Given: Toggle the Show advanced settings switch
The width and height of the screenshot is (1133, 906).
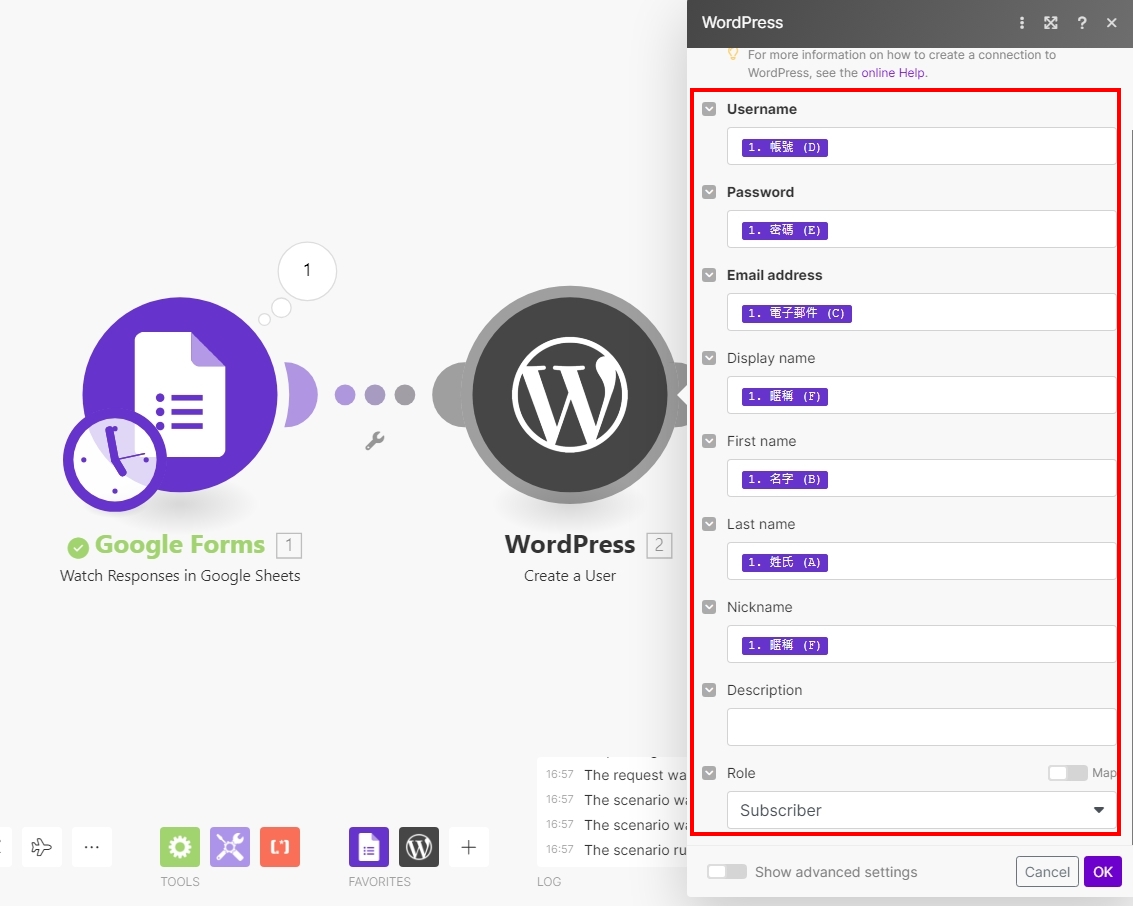Looking at the screenshot, I should 727,872.
